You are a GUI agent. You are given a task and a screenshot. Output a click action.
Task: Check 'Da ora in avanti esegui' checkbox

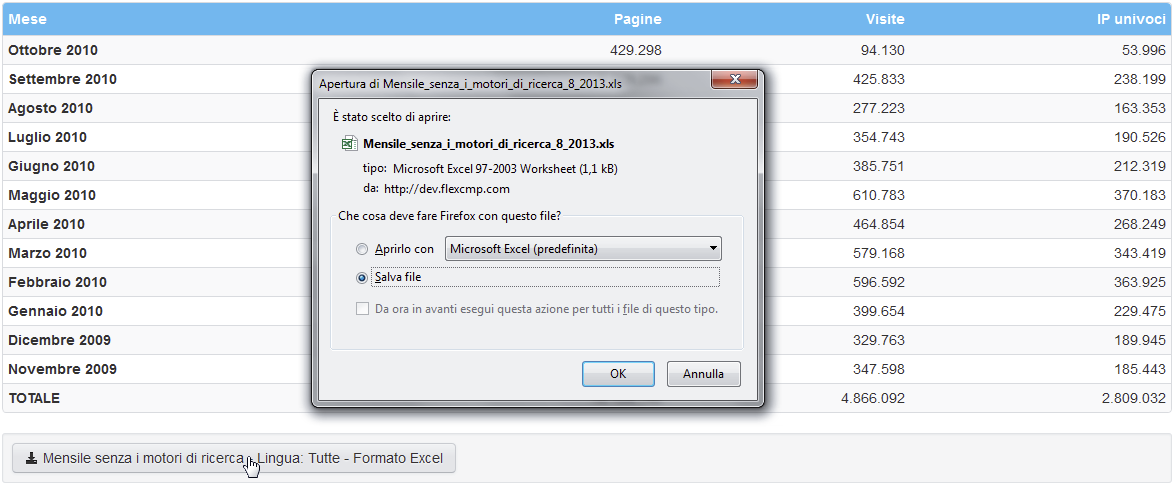pos(363,309)
